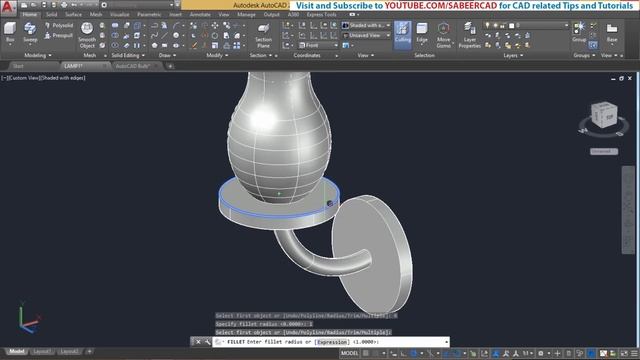Toggle Grid display in status bar

366,353
